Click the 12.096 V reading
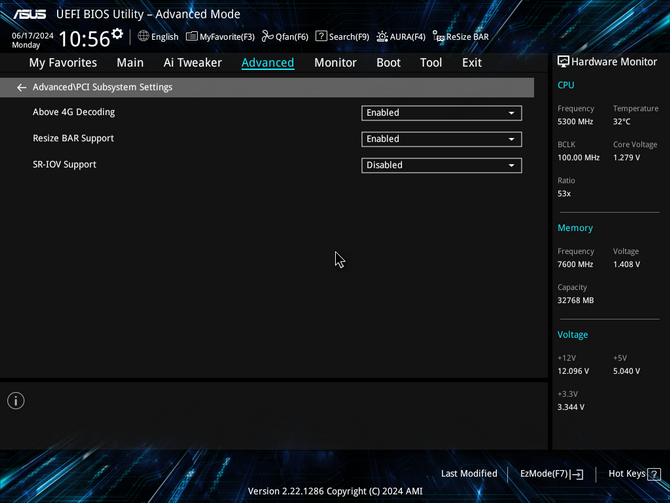The image size is (670, 503). coord(573,371)
